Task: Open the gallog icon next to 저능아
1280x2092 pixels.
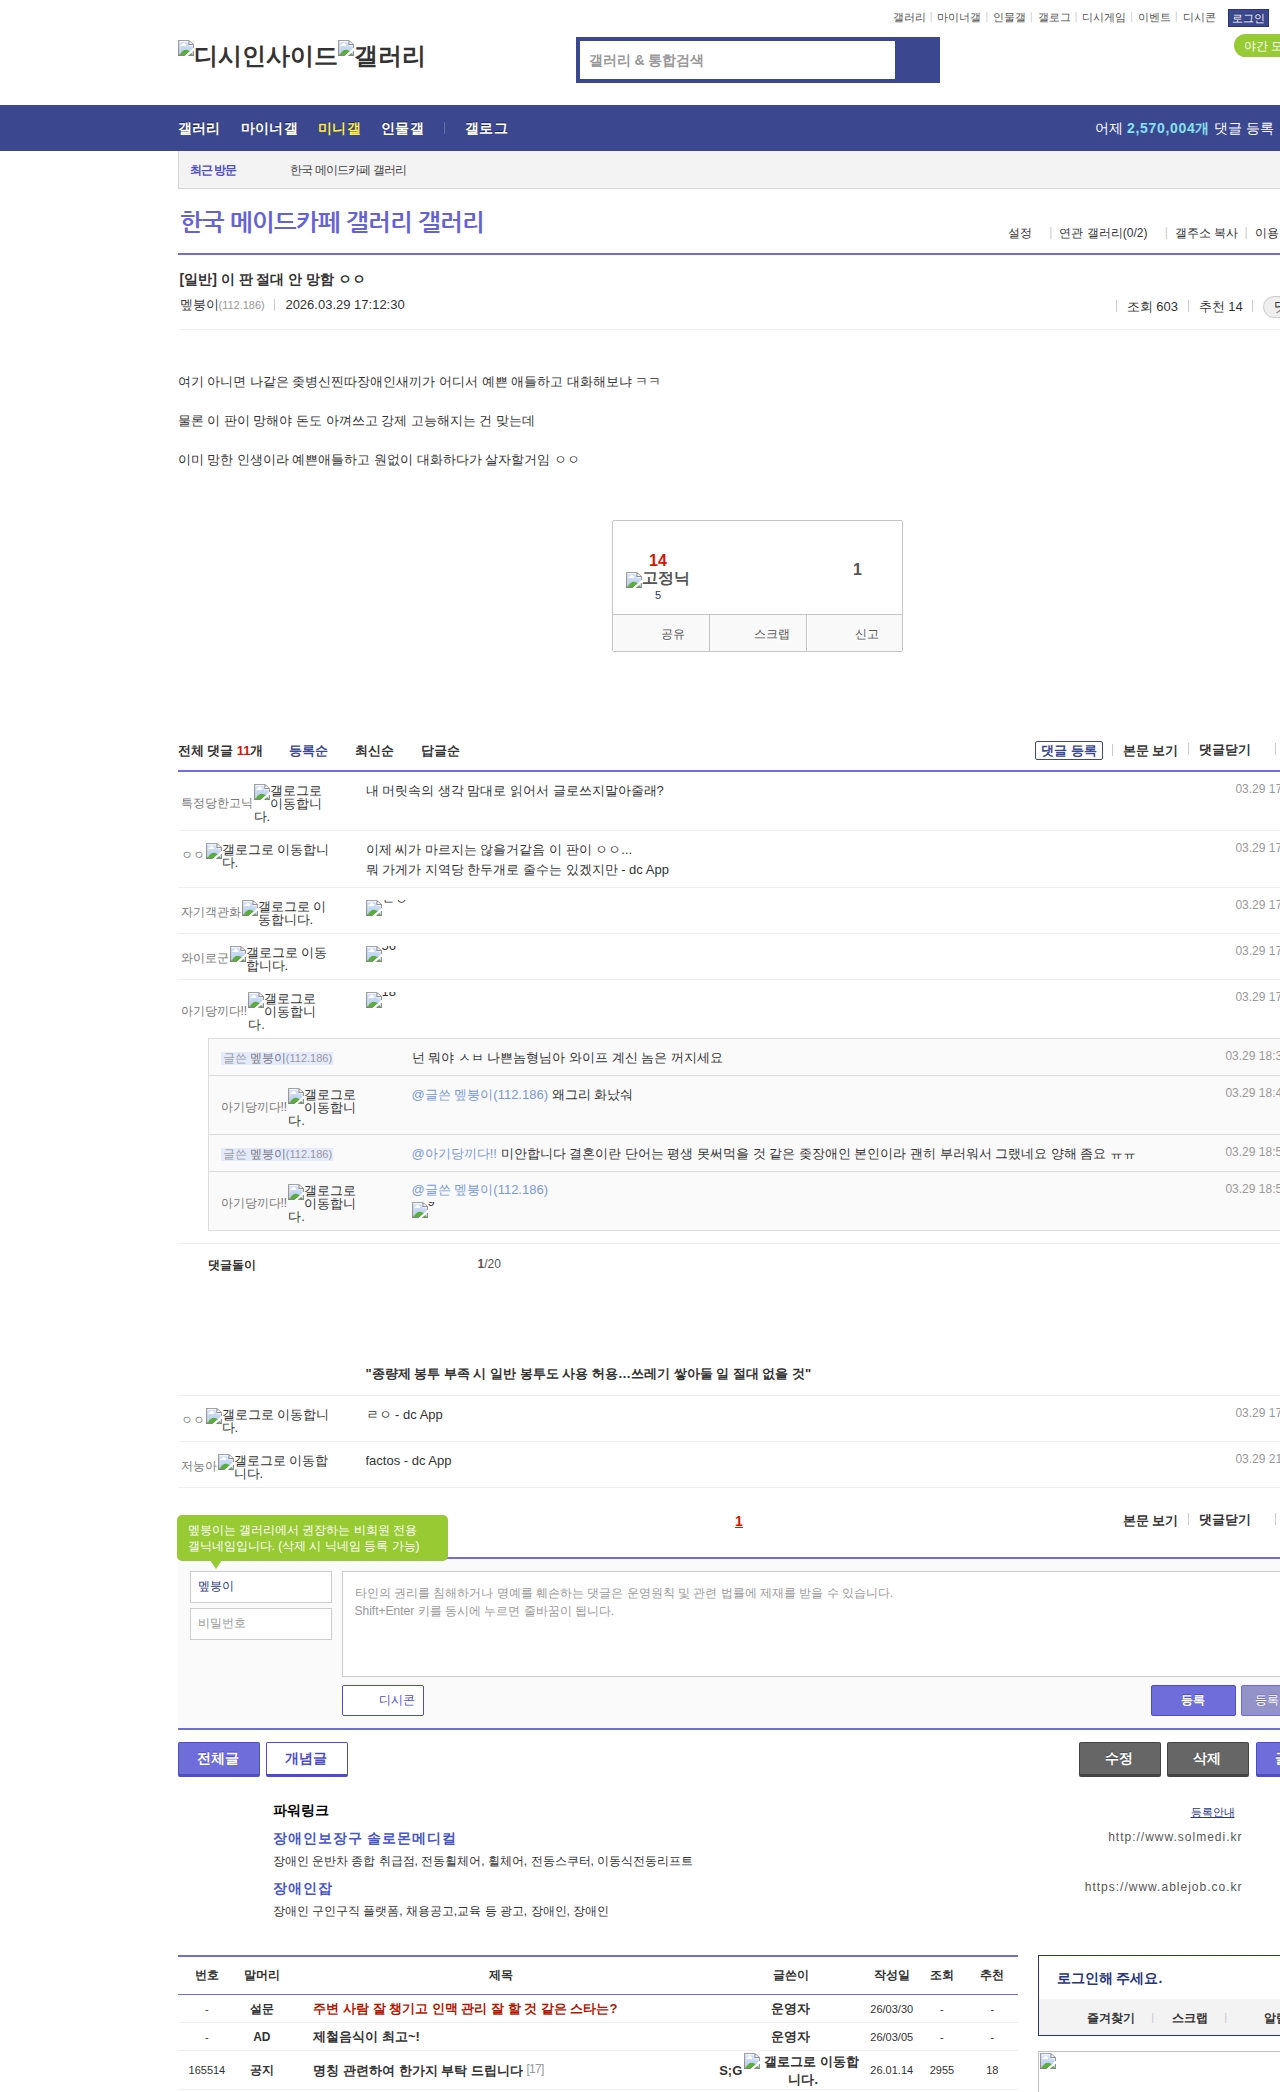Action: [273, 1466]
